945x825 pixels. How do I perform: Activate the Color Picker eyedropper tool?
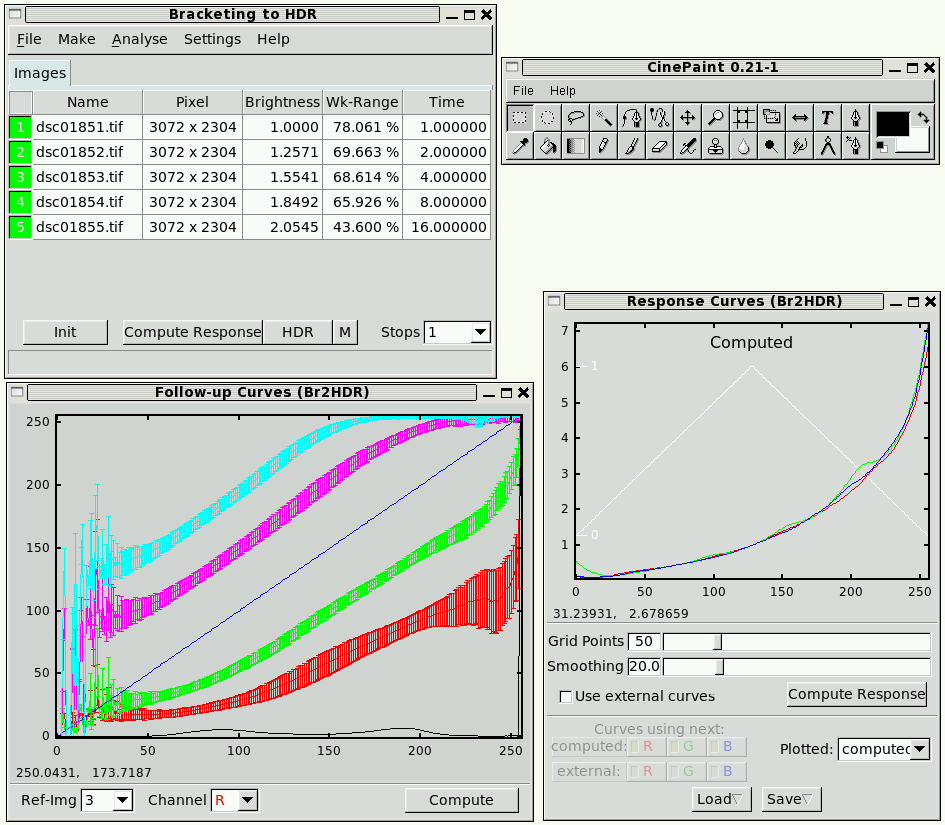520,146
